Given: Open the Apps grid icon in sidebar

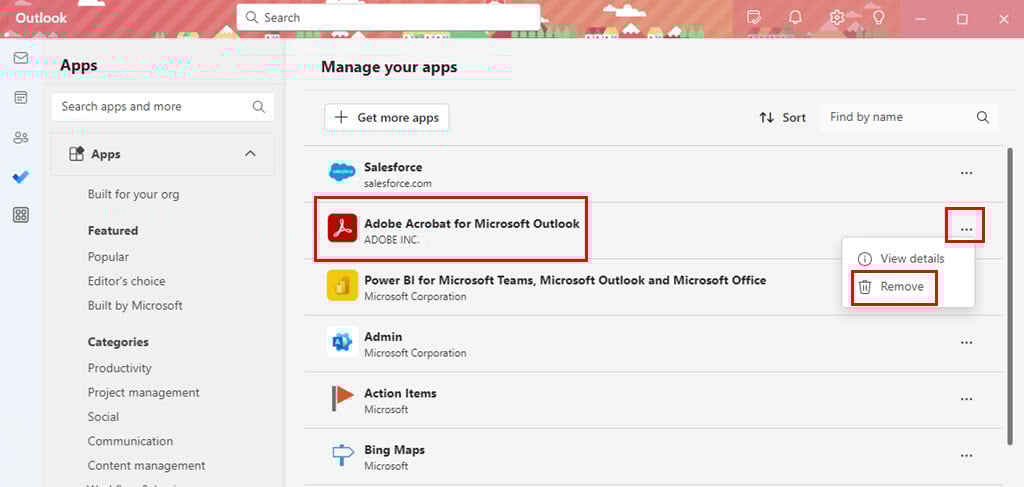Looking at the screenshot, I should [21, 215].
